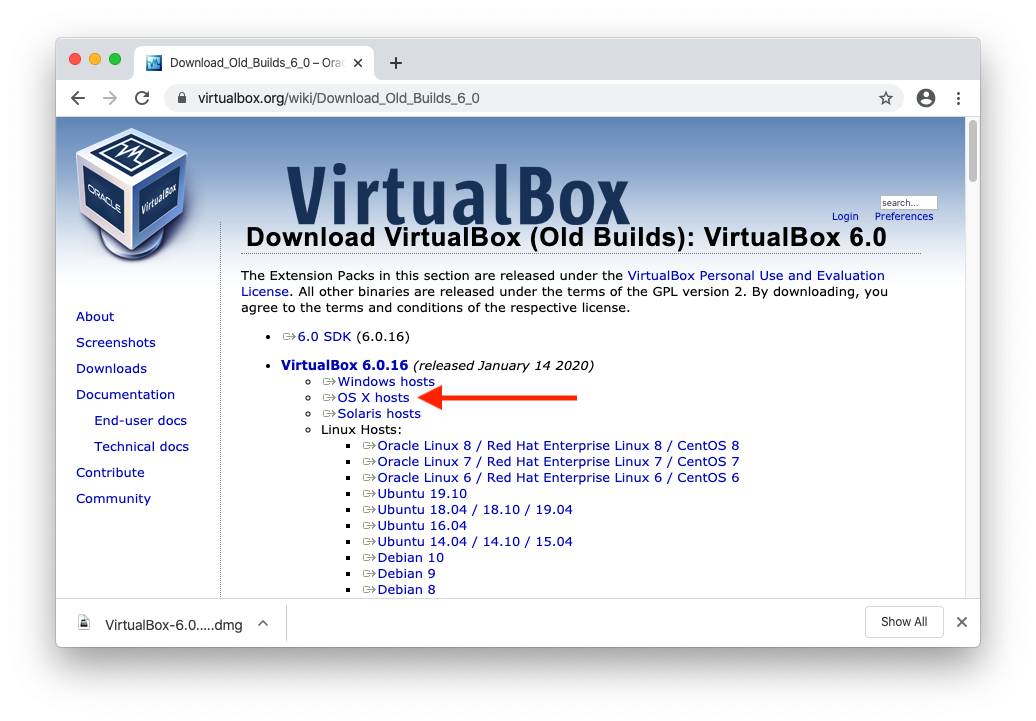Screen dimensions: 1036x721
Task: Click the VirtualBox 6.0.16 heading link
Action: [344, 365]
